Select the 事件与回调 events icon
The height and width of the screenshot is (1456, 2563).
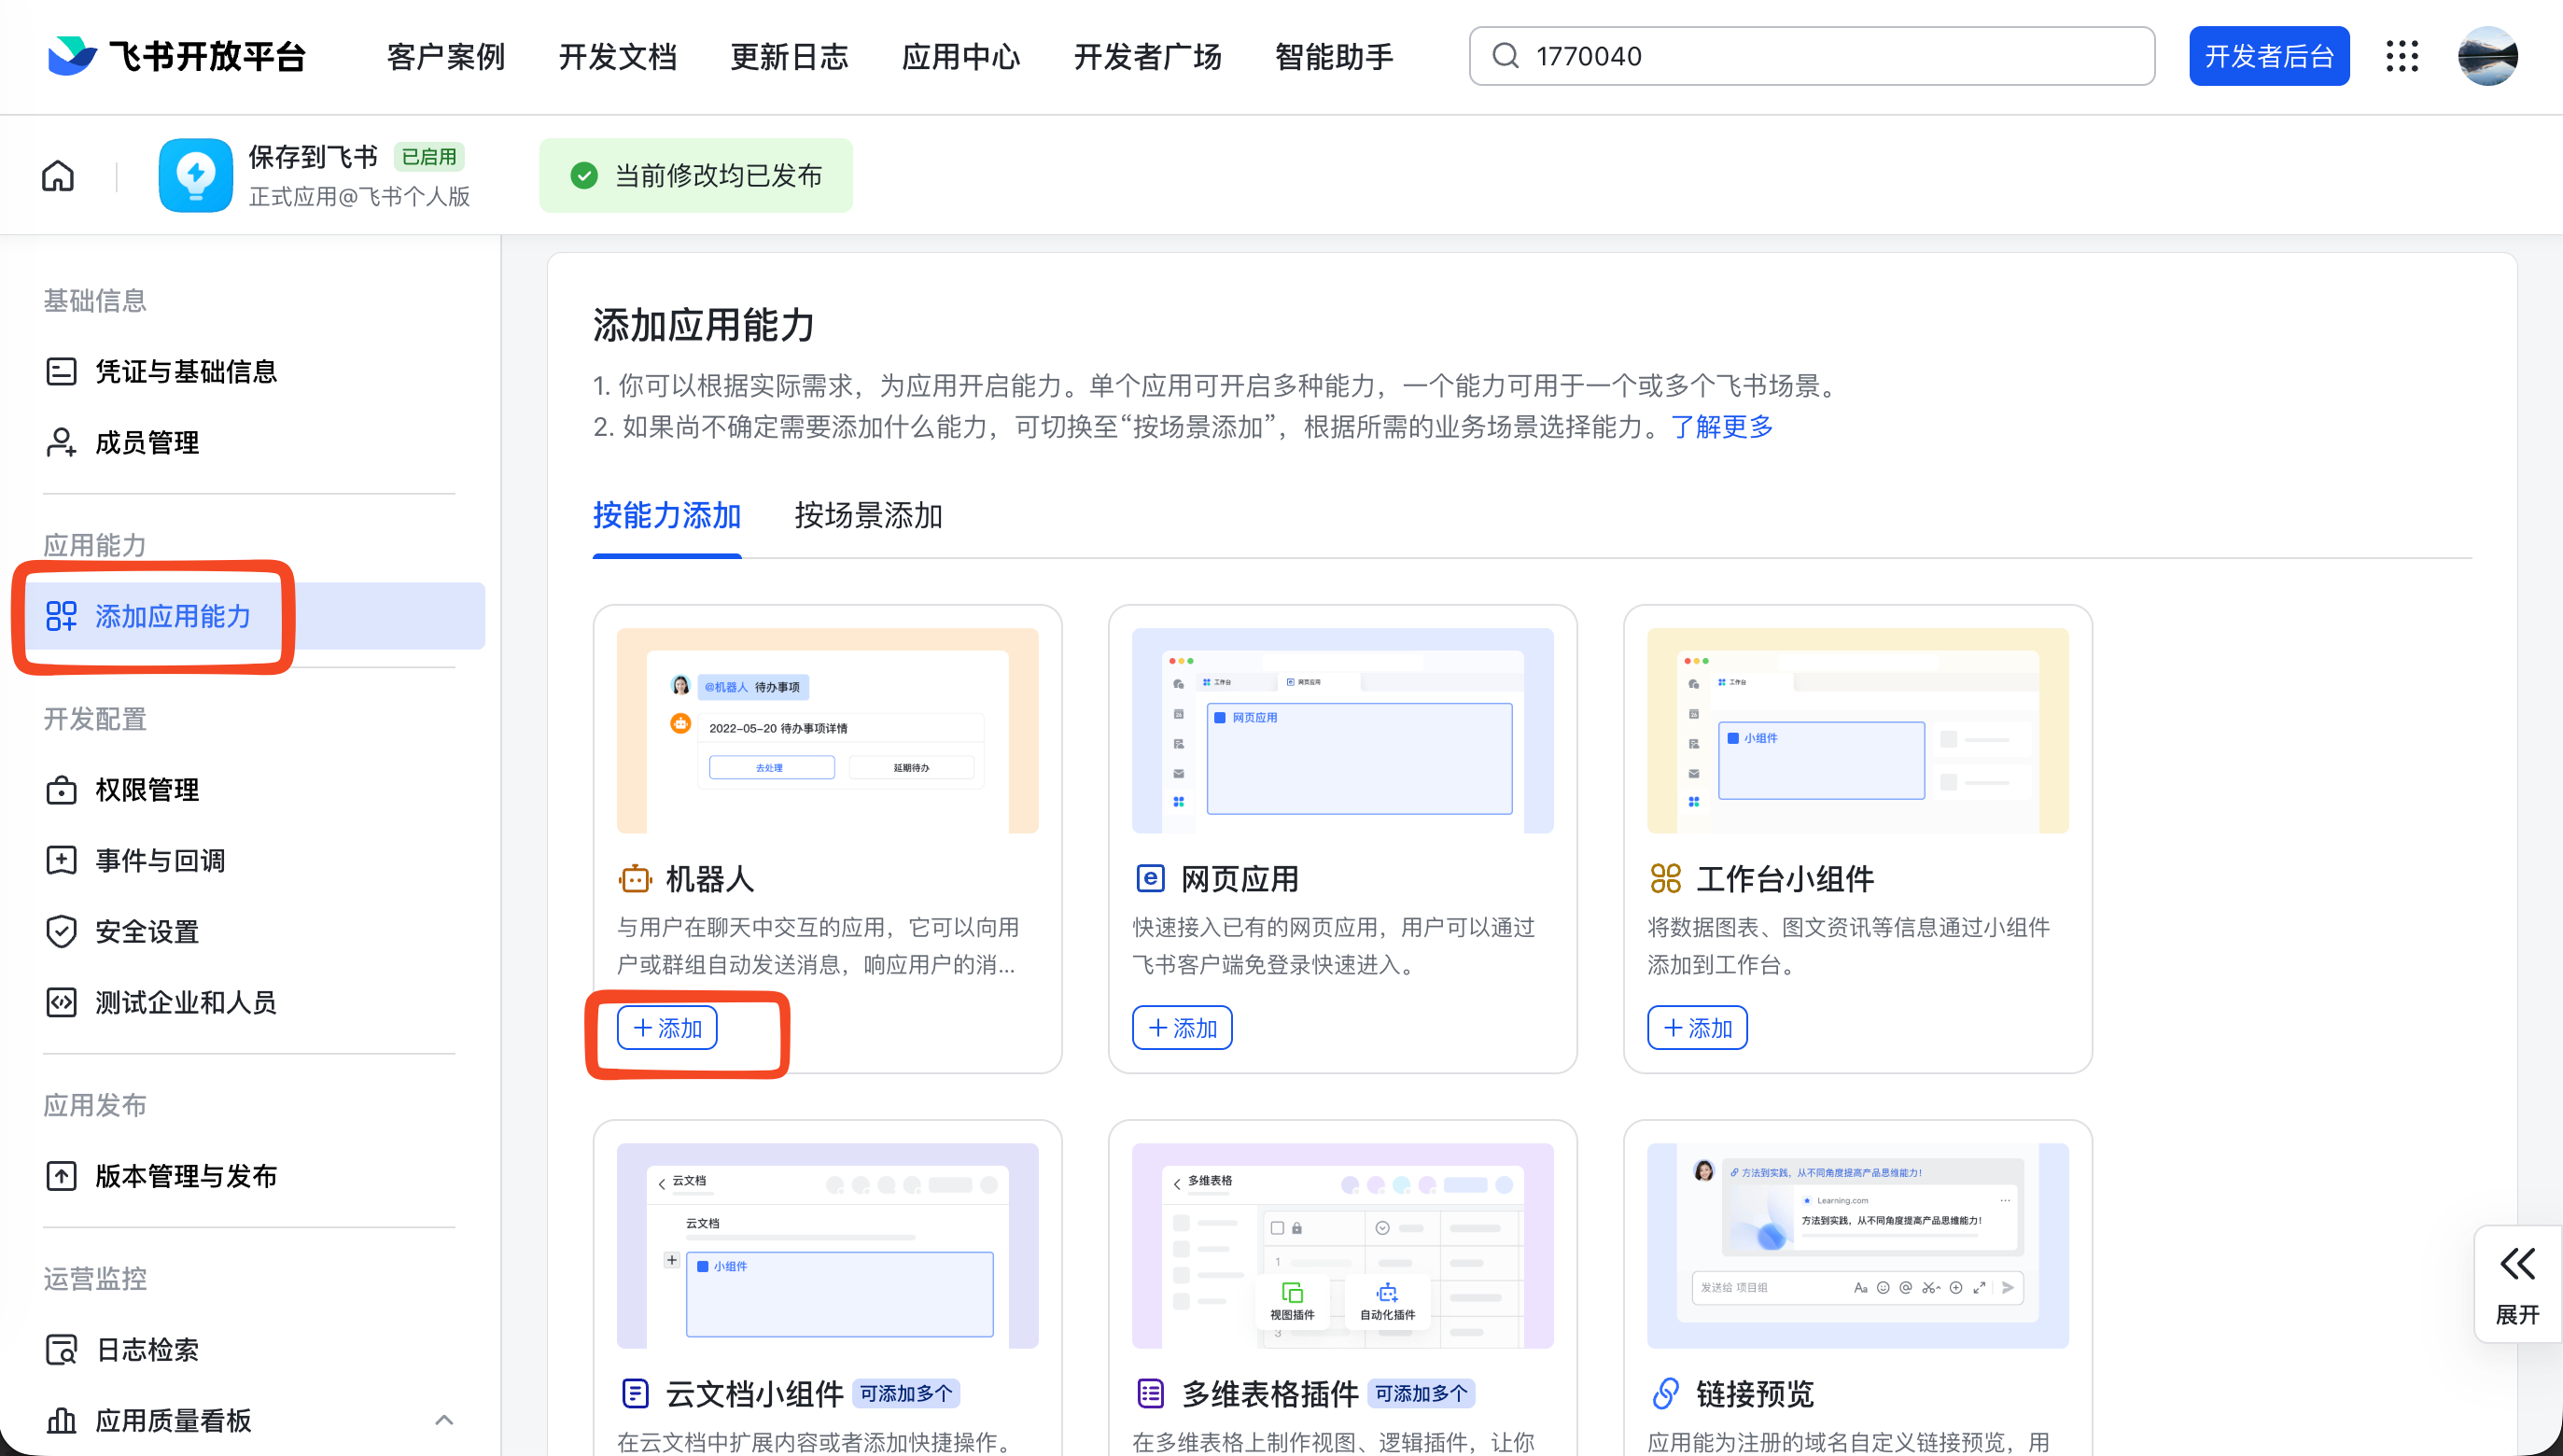click(61, 860)
